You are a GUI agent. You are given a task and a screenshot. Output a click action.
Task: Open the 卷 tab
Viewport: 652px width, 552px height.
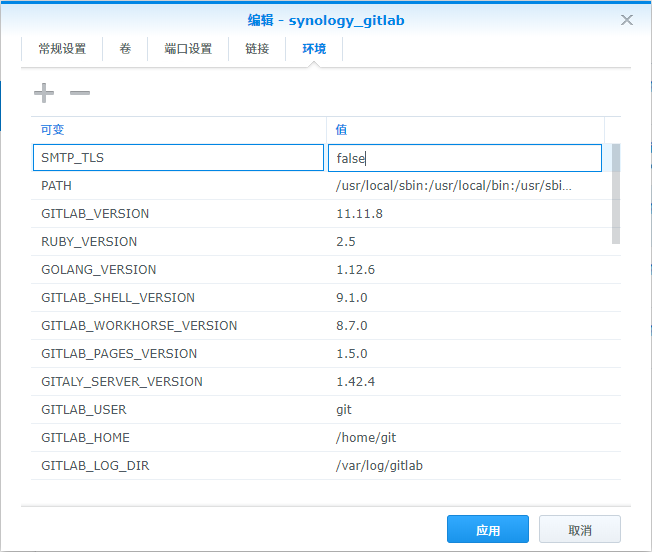[x=125, y=49]
